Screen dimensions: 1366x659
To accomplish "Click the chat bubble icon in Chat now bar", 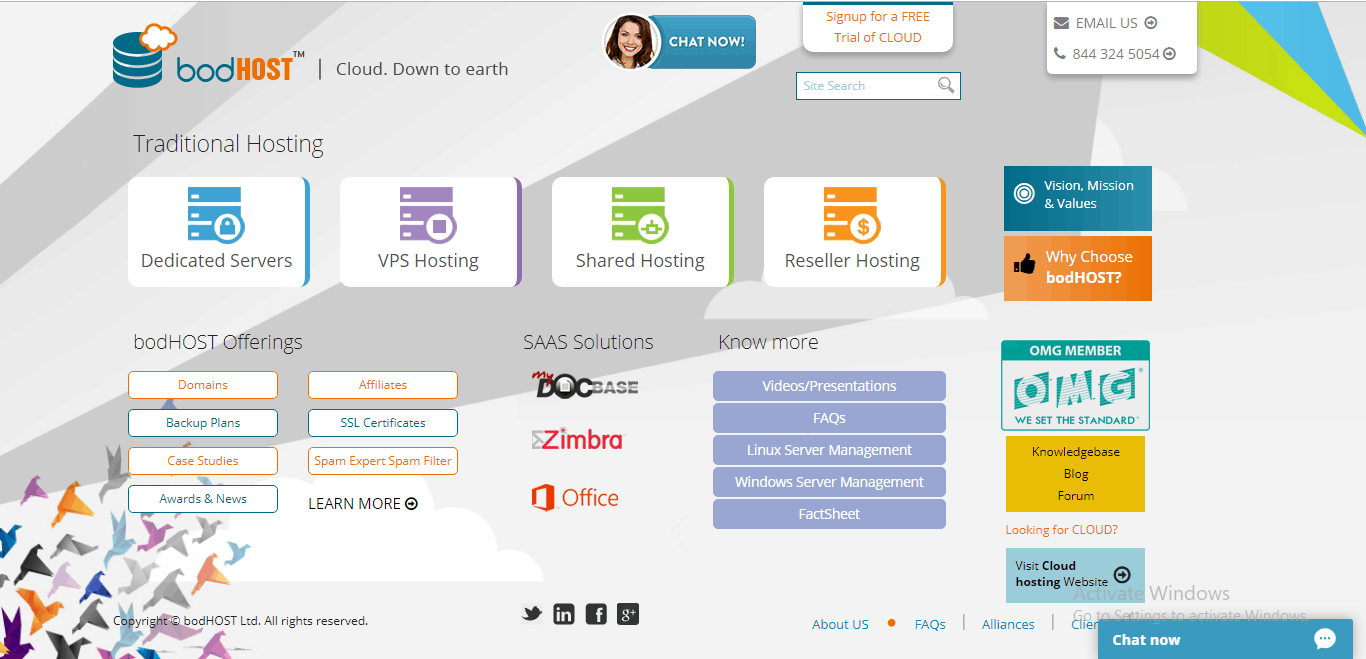I will (1325, 640).
